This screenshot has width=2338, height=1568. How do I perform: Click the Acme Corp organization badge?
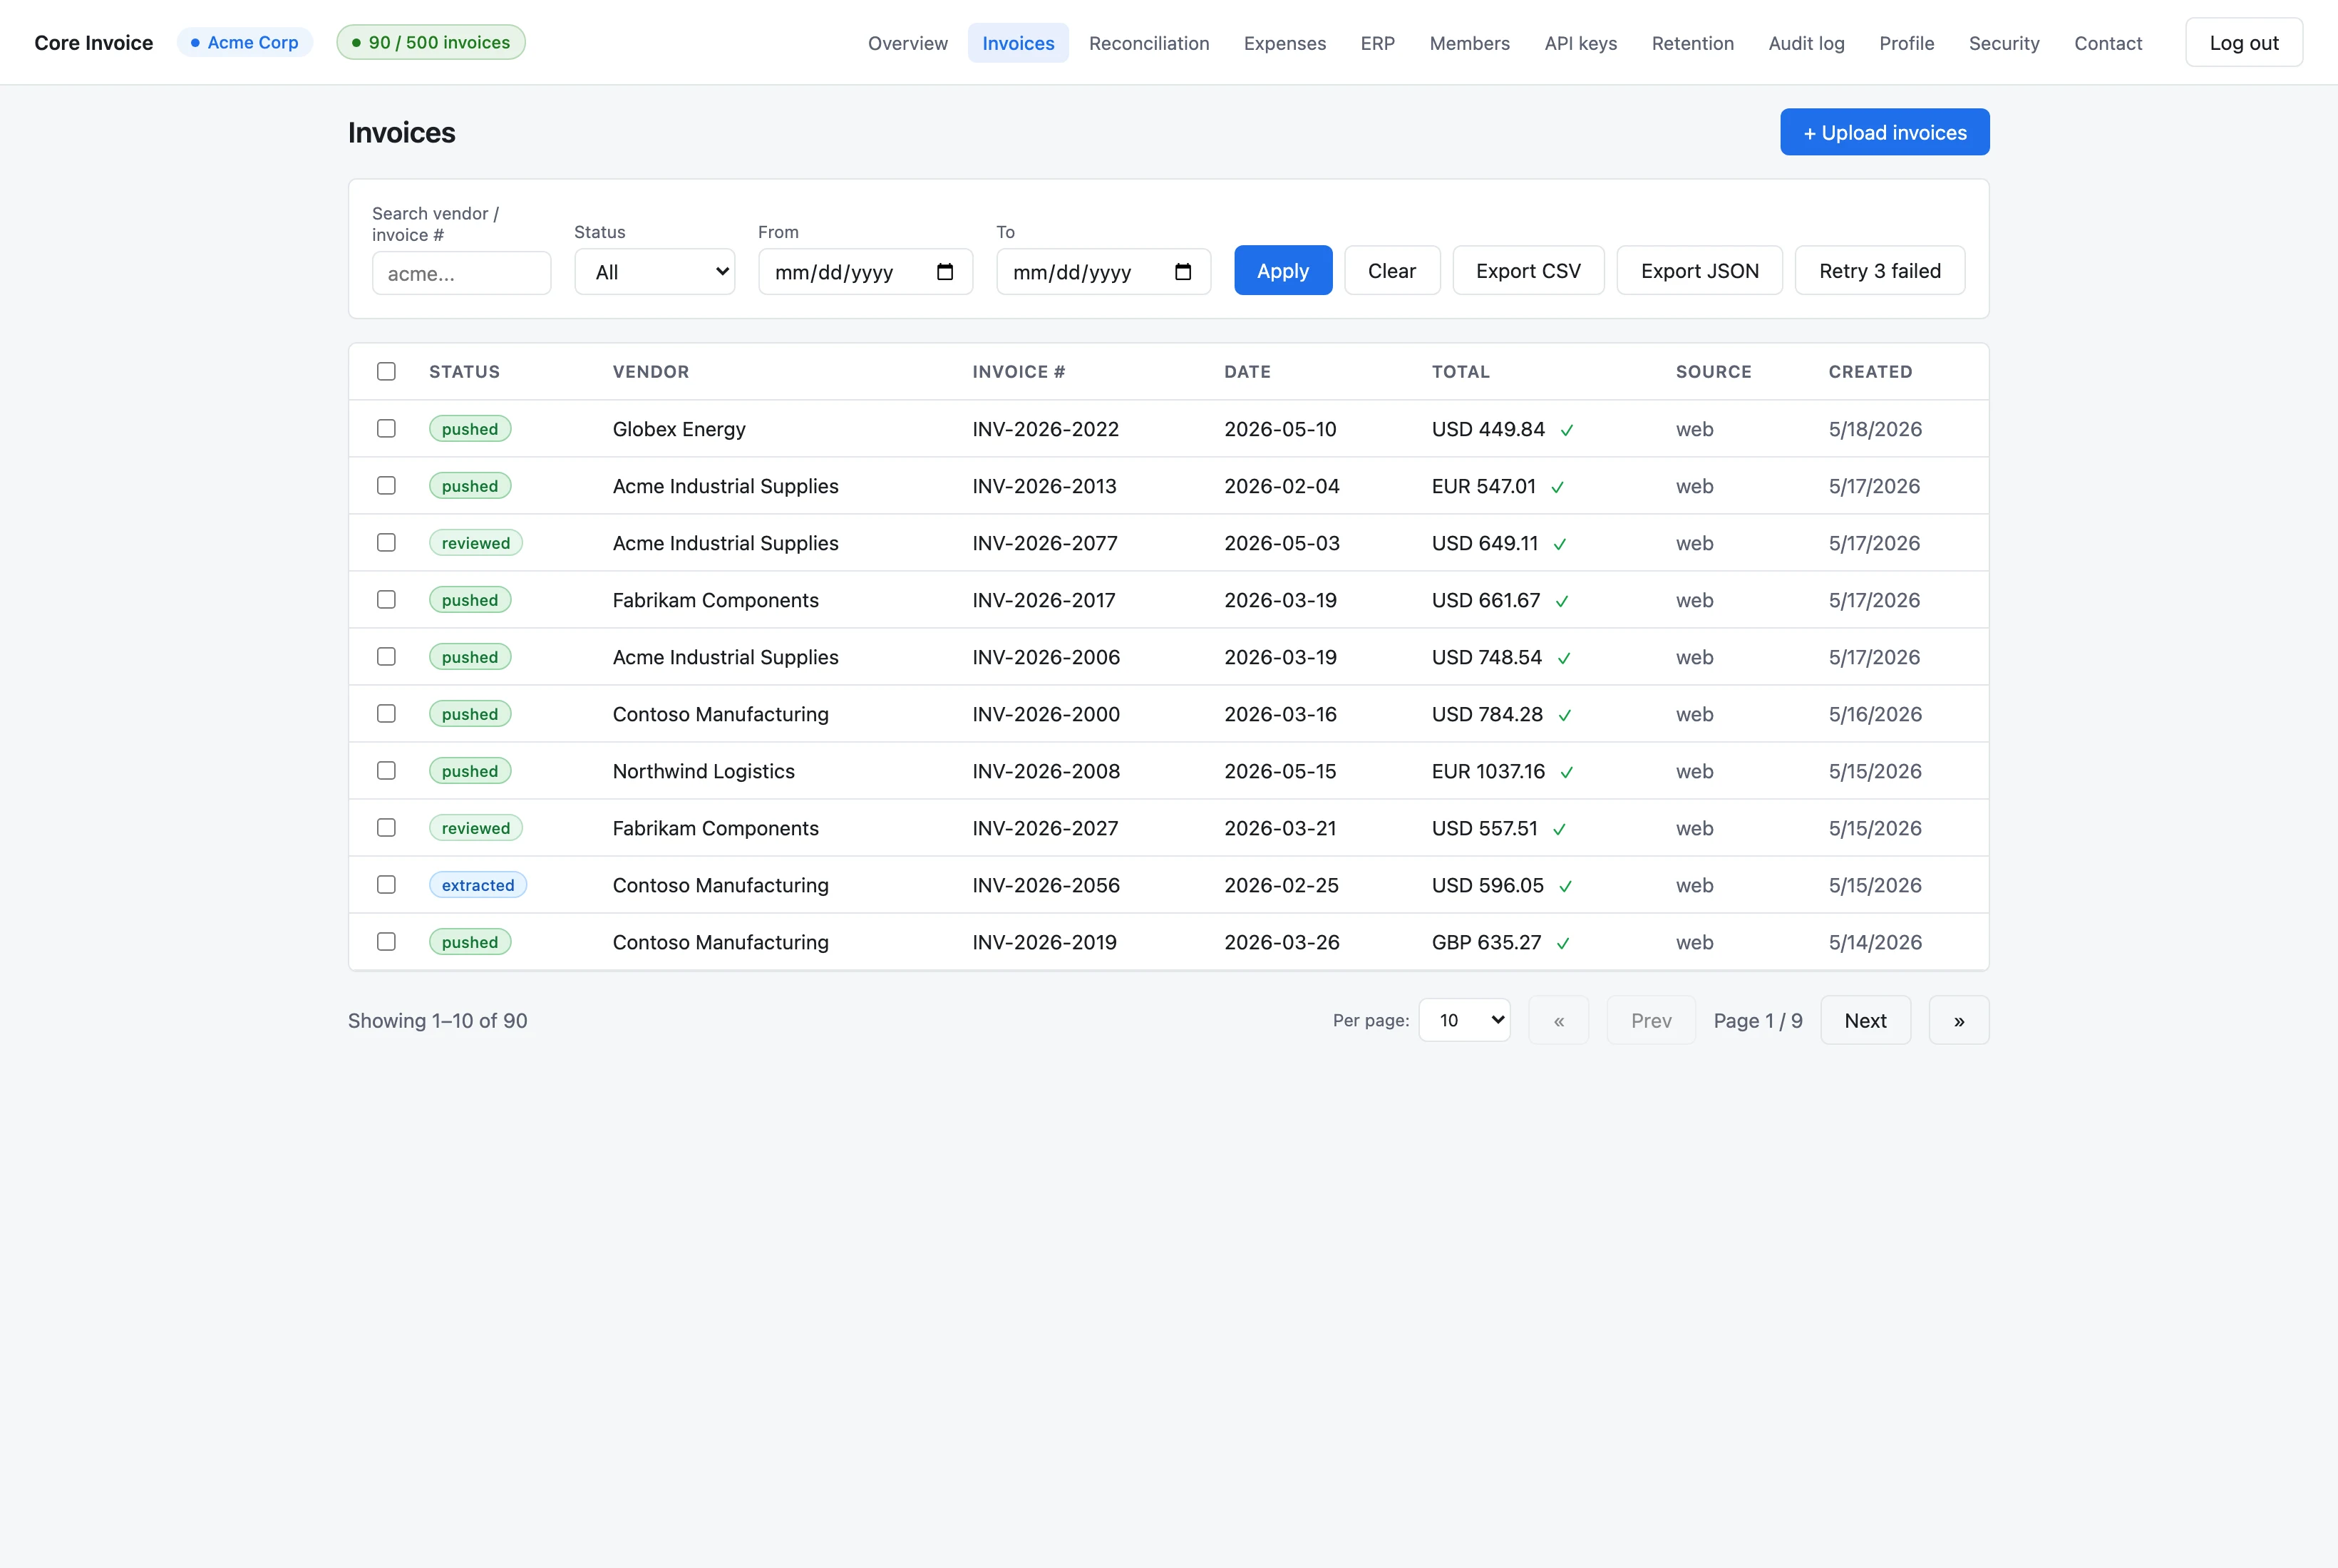tap(245, 42)
